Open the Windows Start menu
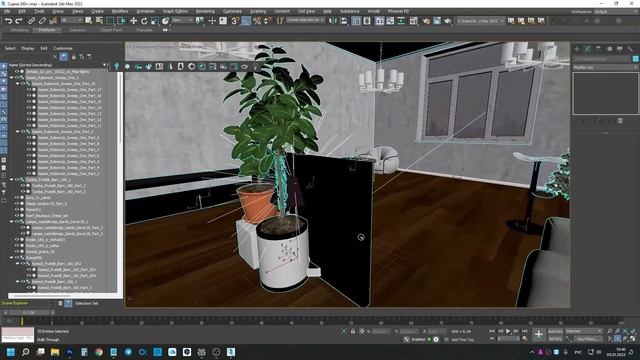 click(x=11, y=352)
